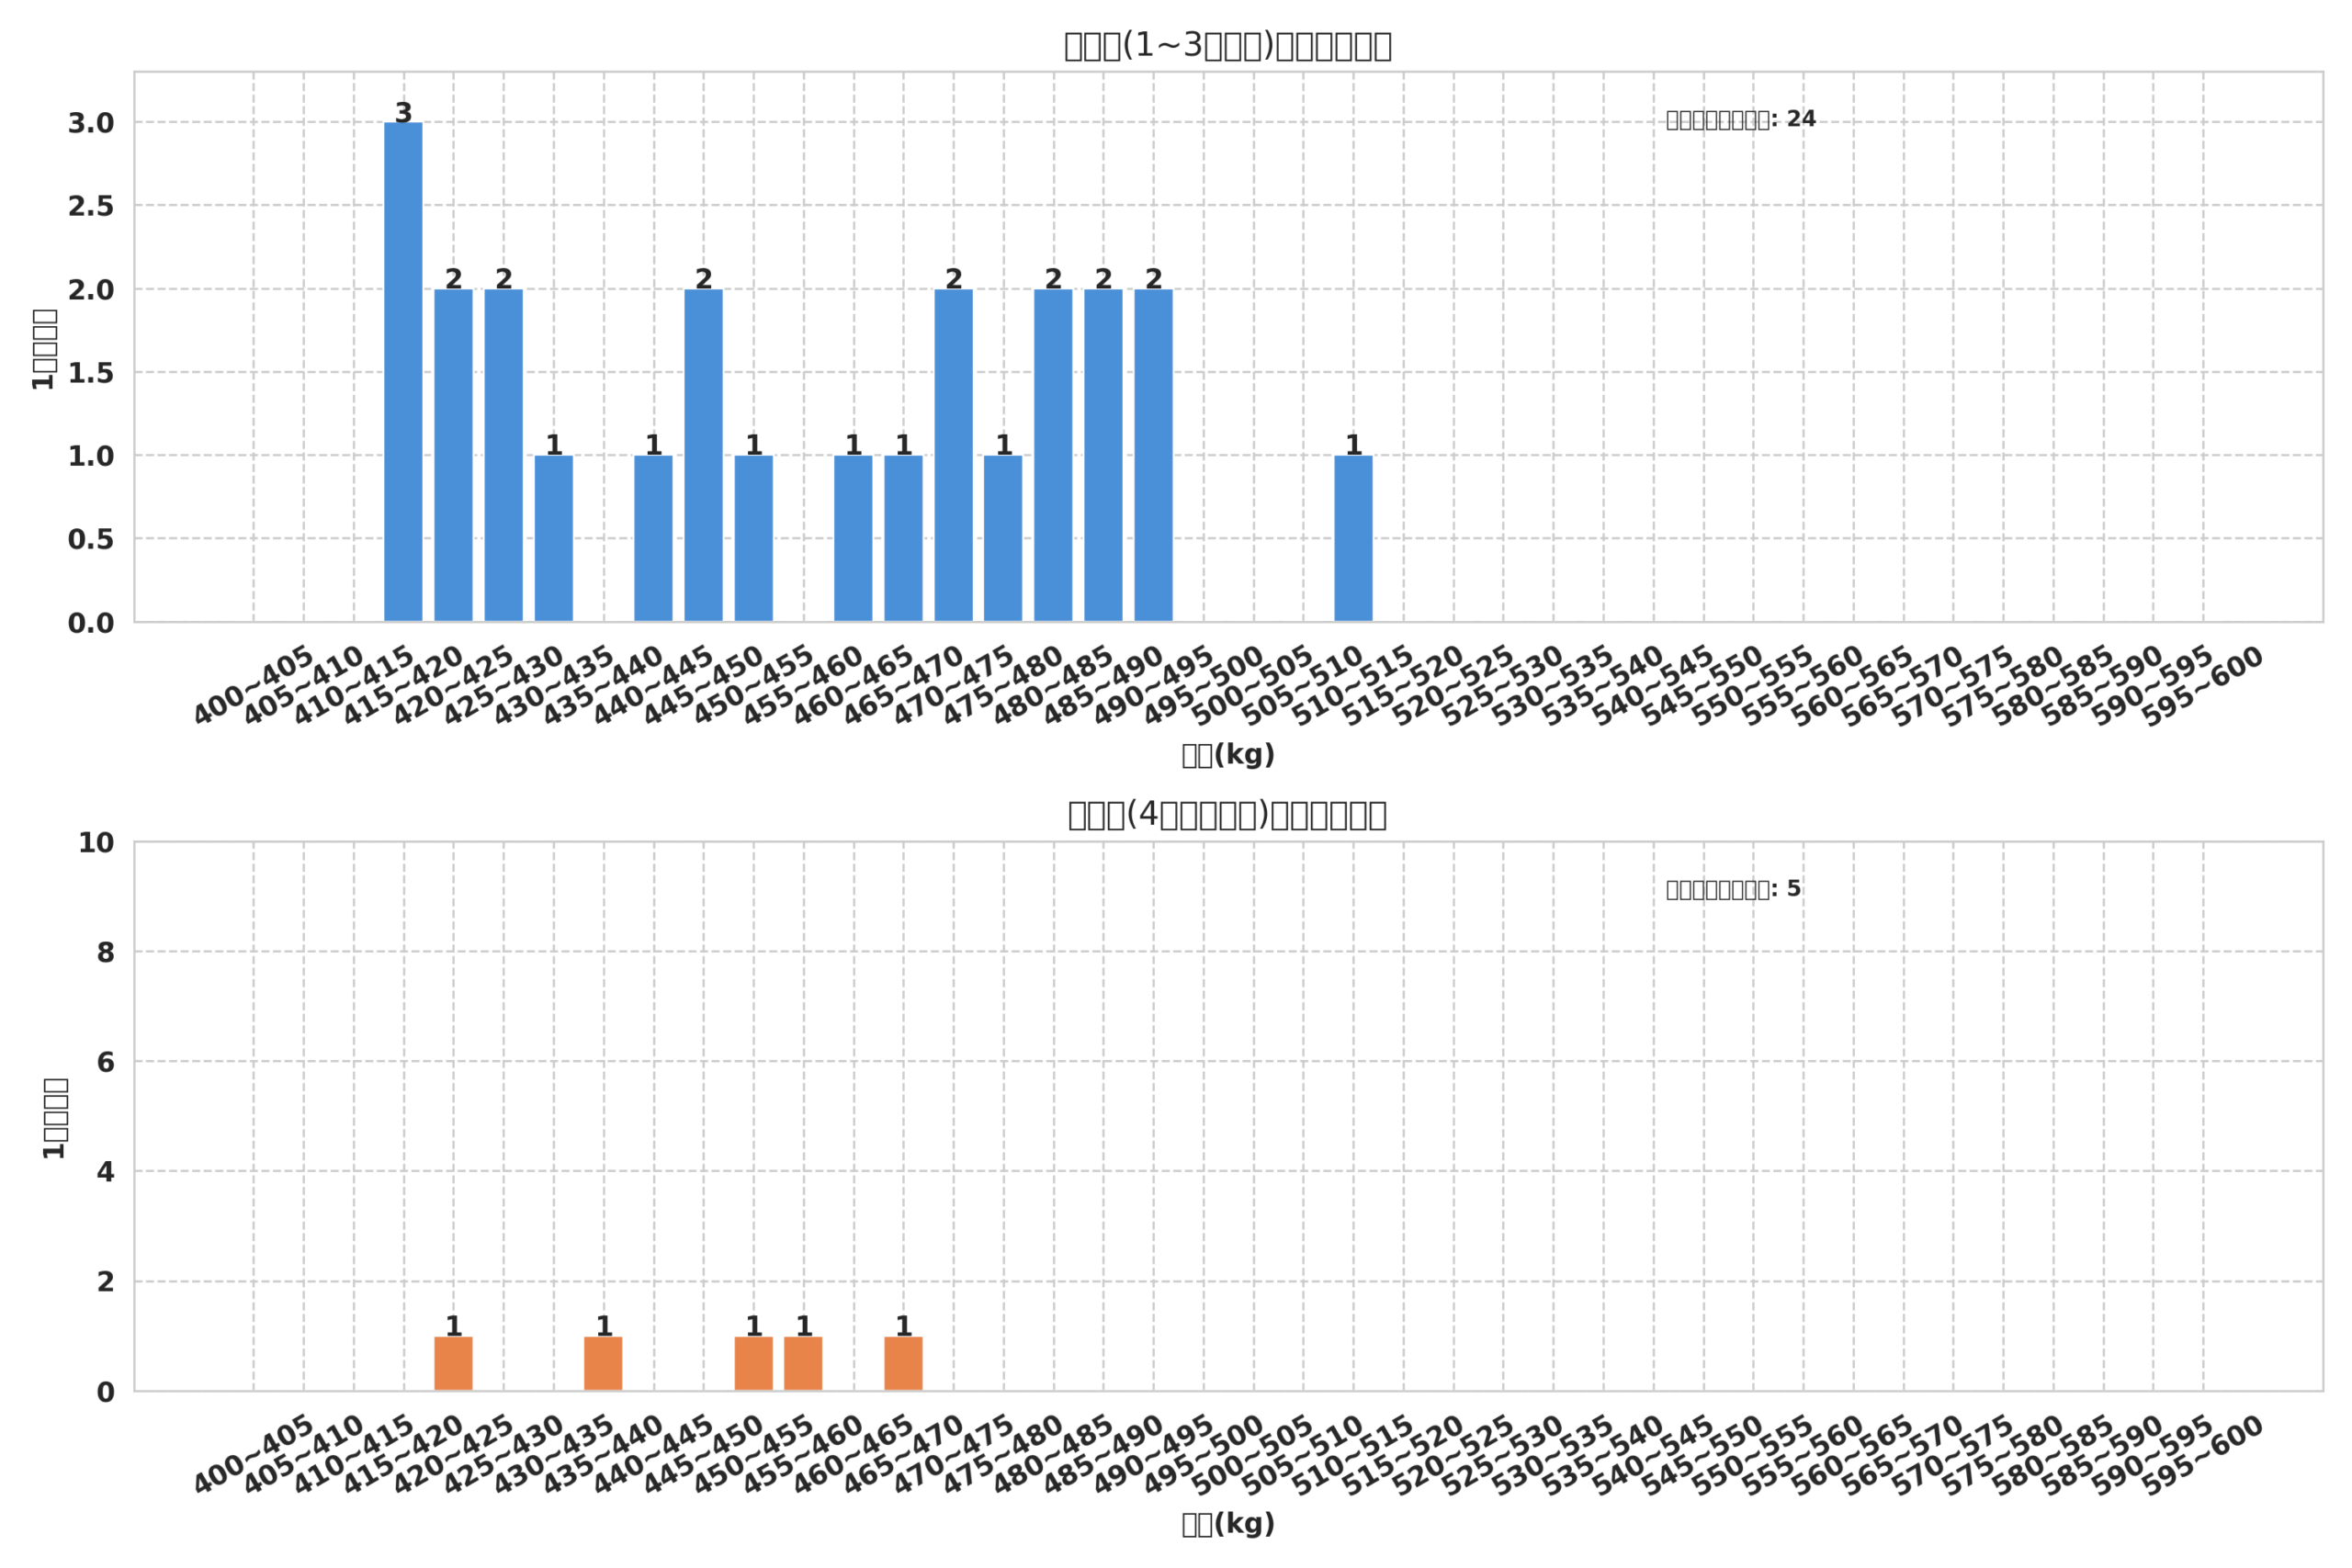Click the blue 415~420 bar in top chart
2352x1568 pixels.
tap(403, 372)
